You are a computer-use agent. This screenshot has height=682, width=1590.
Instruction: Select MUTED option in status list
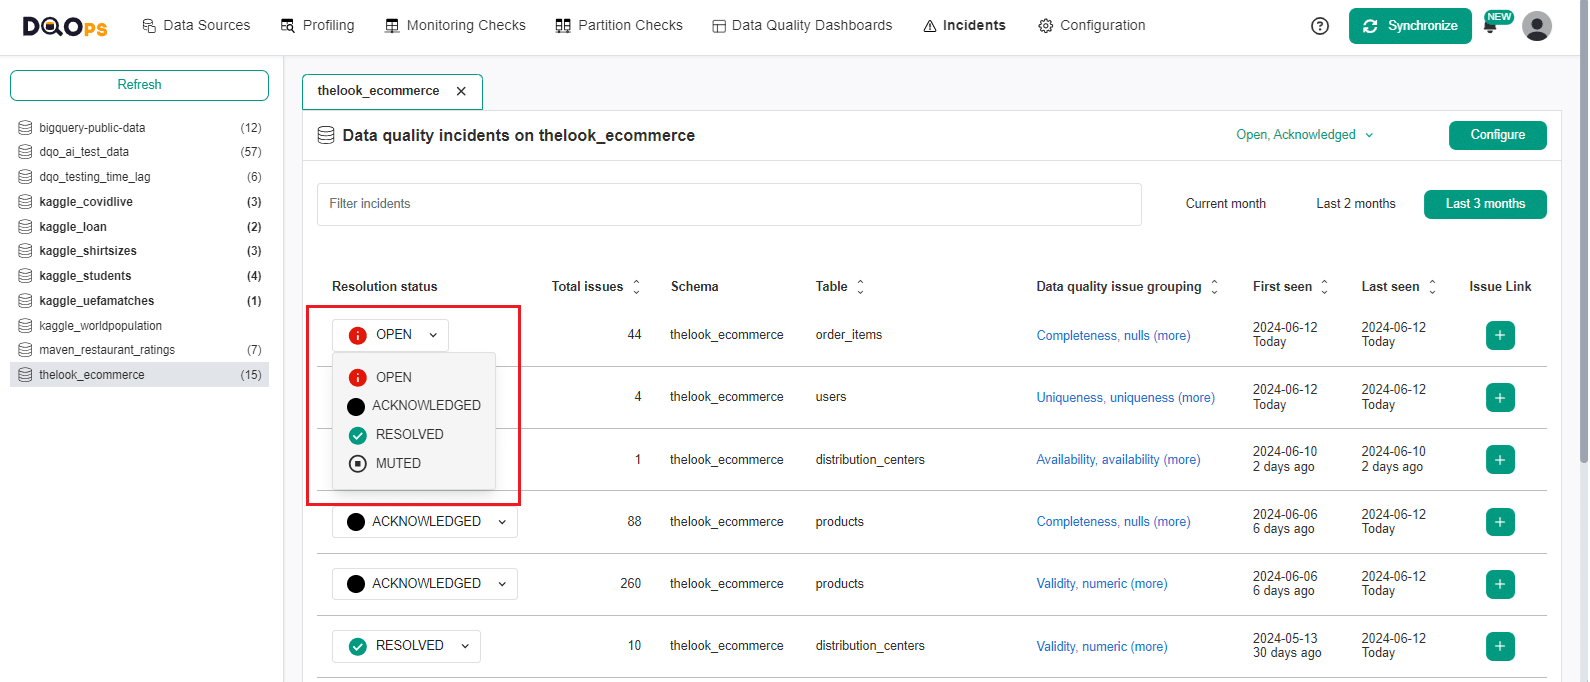coord(414,464)
